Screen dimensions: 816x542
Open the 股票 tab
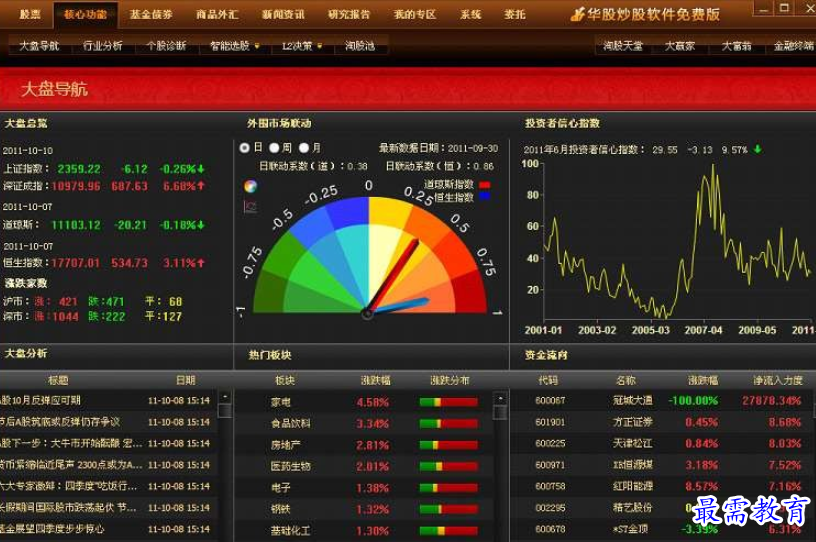coord(30,14)
